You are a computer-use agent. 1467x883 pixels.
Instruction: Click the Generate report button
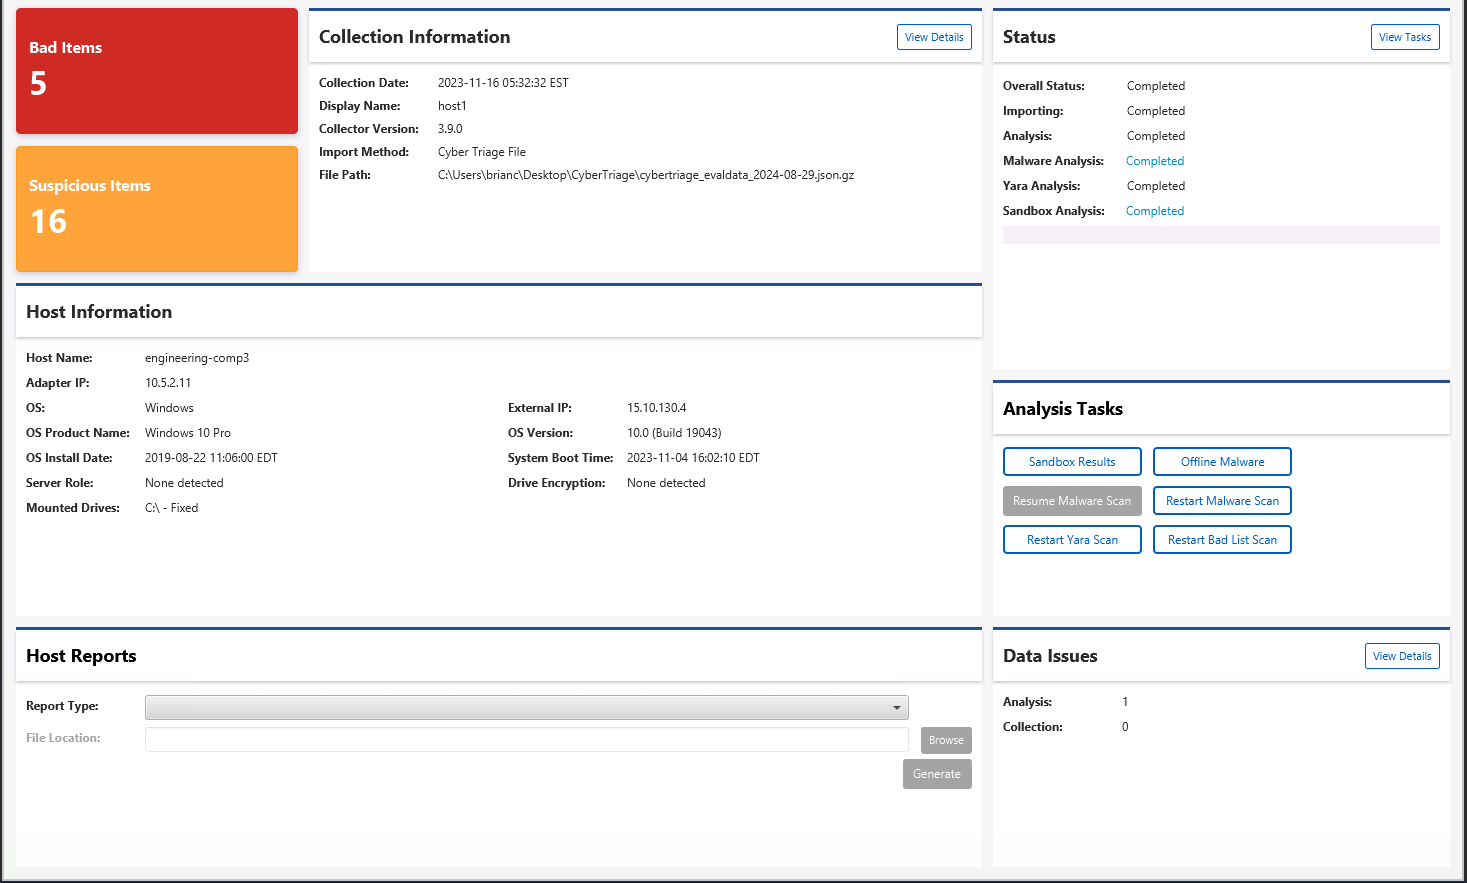[x=937, y=774]
